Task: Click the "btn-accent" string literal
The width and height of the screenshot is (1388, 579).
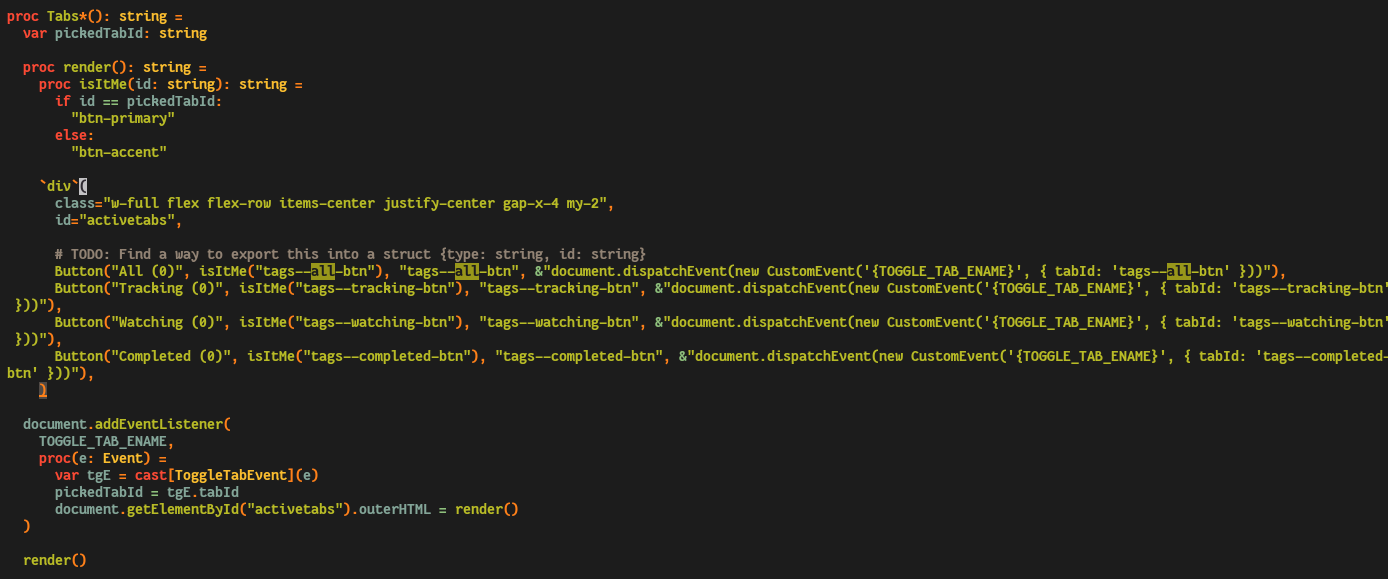Action: (119, 152)
